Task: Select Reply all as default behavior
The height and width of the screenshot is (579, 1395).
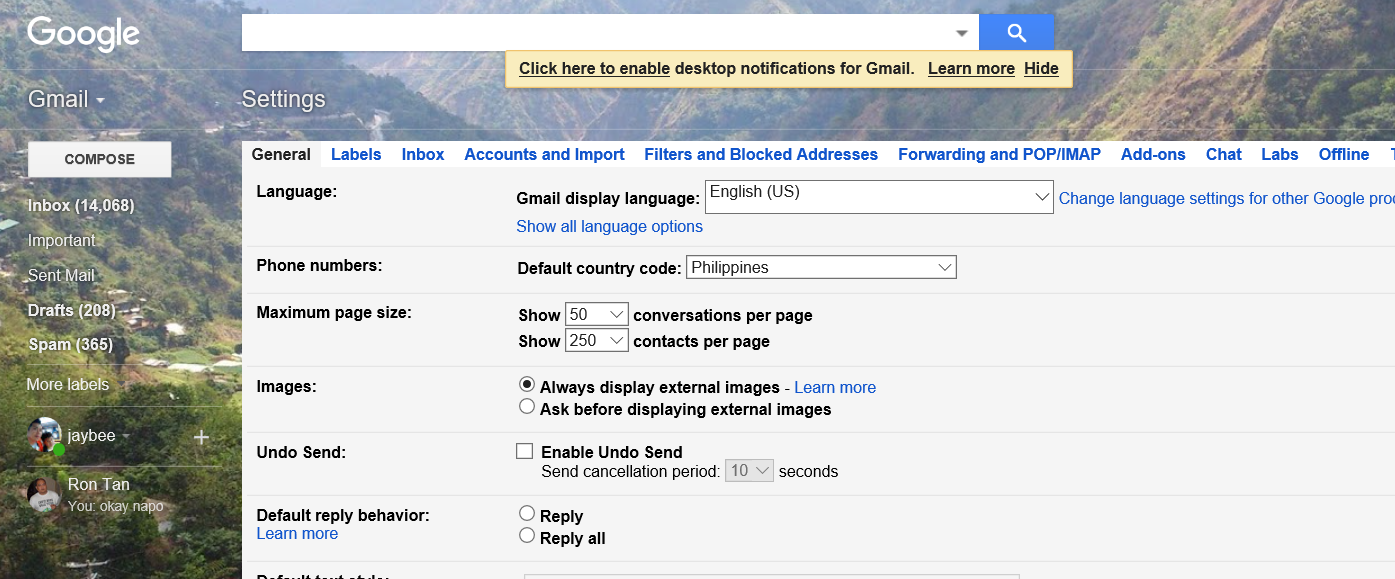Action: click(527, 535)
